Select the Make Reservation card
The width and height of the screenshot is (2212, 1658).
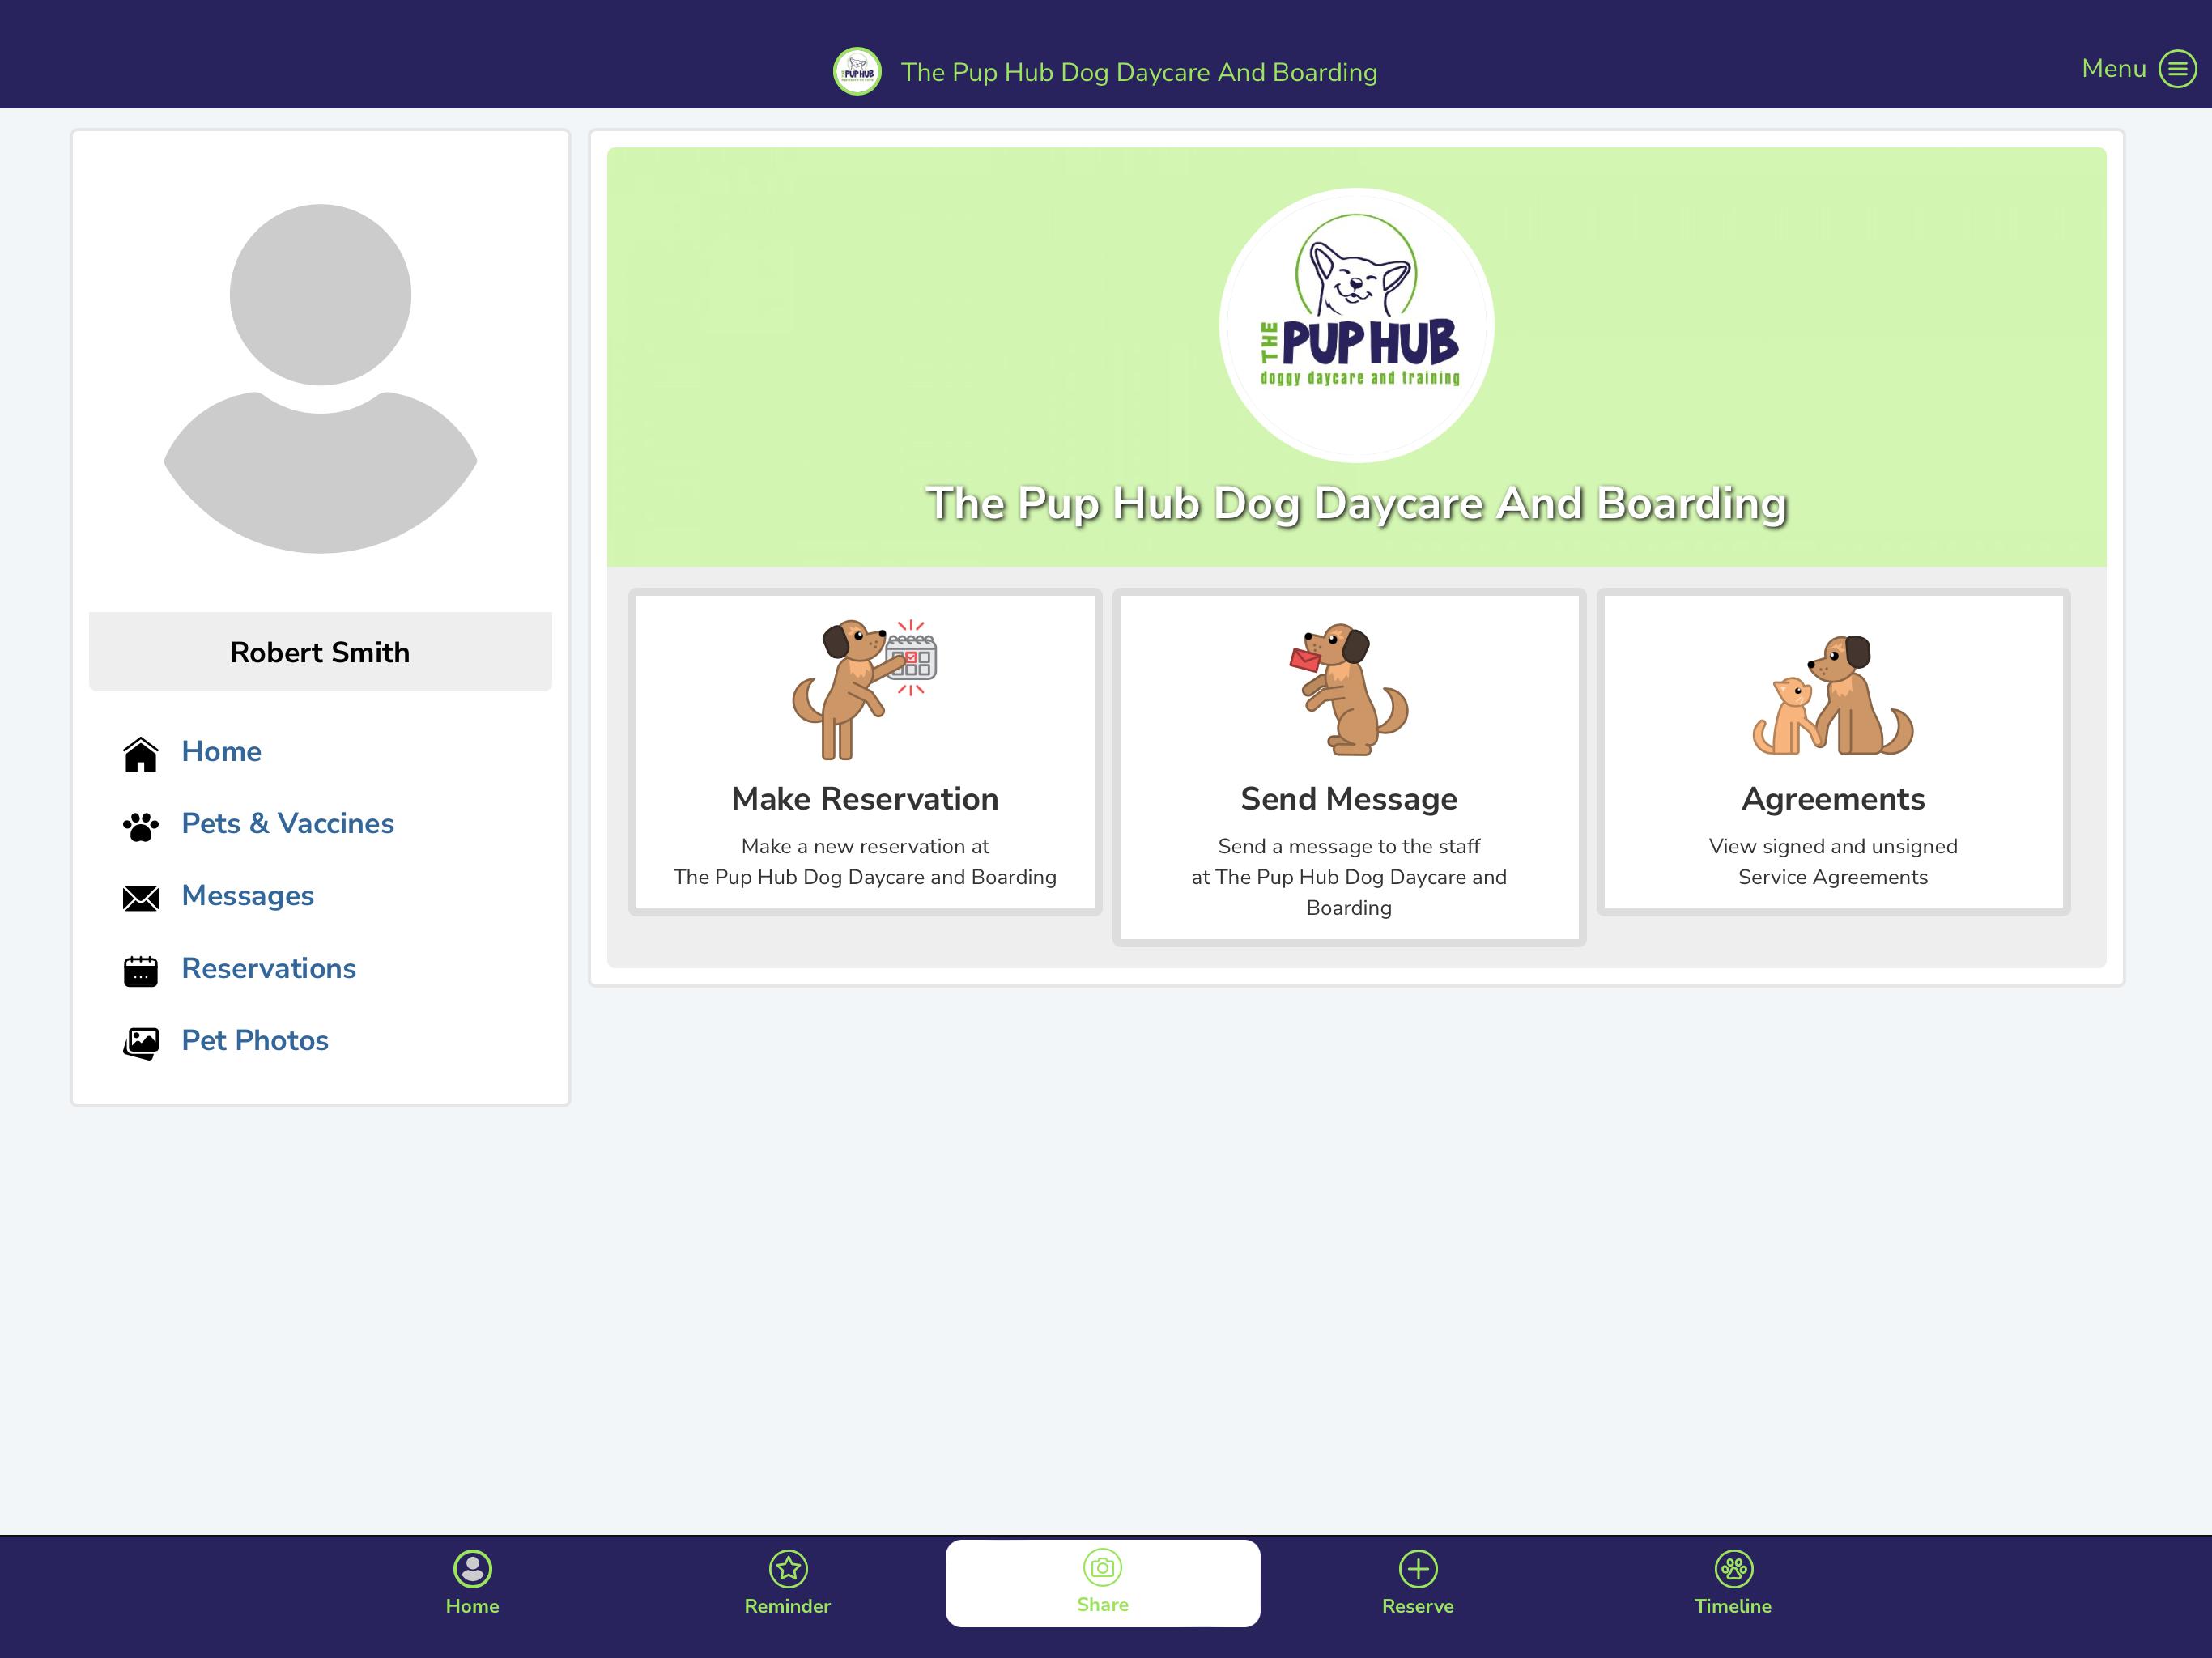865,752
